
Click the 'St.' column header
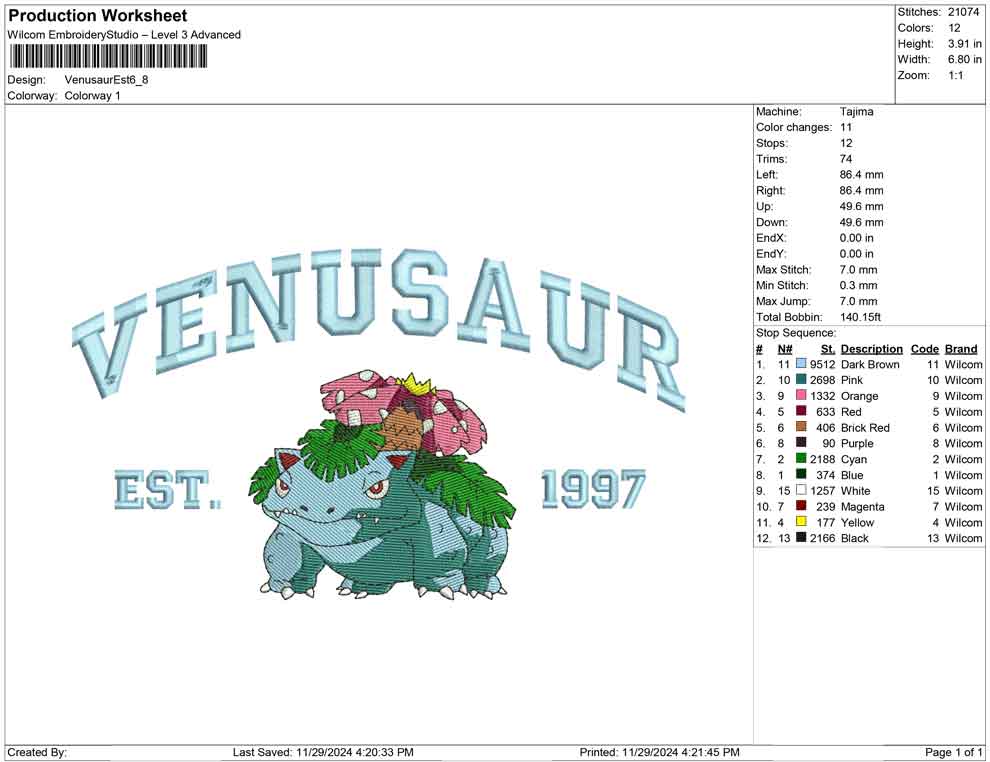[828, 348]
